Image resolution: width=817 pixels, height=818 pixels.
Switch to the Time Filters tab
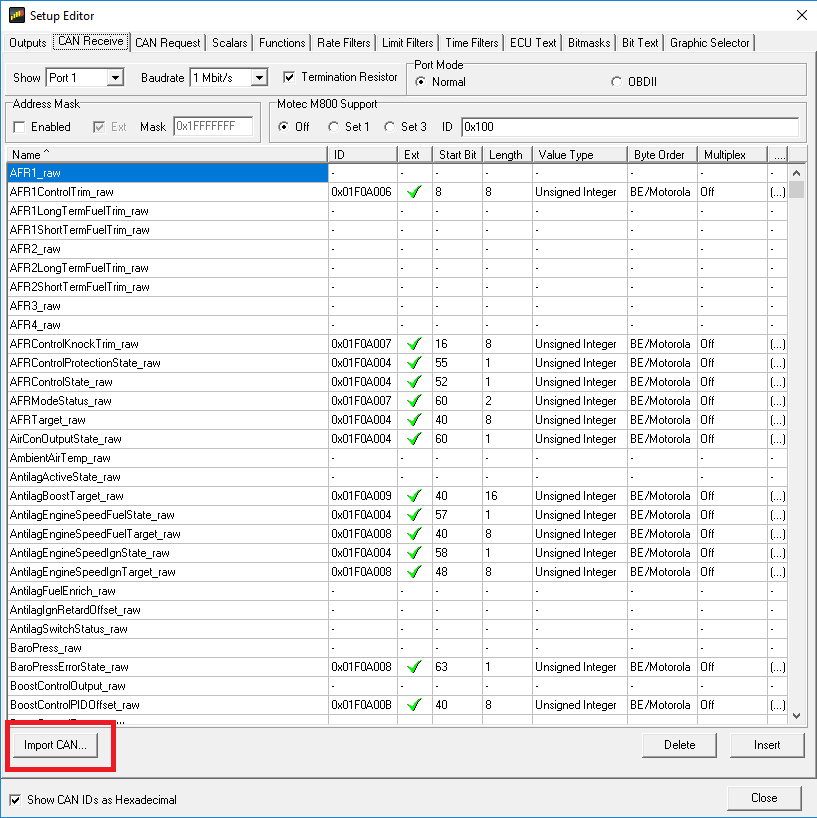472,43
